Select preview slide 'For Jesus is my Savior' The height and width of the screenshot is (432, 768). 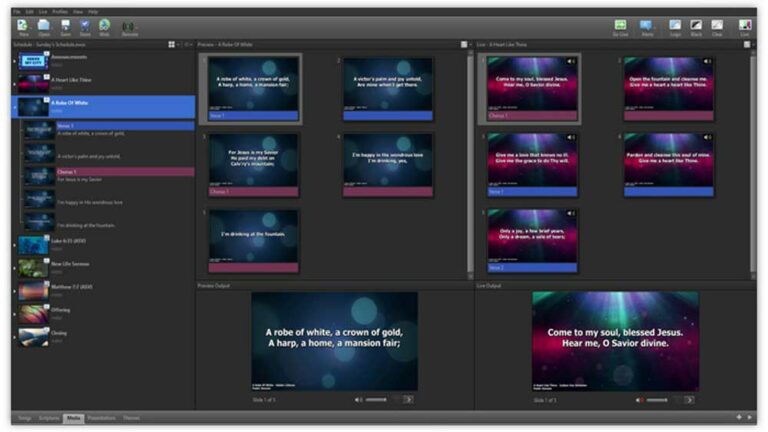pos(253,165)
